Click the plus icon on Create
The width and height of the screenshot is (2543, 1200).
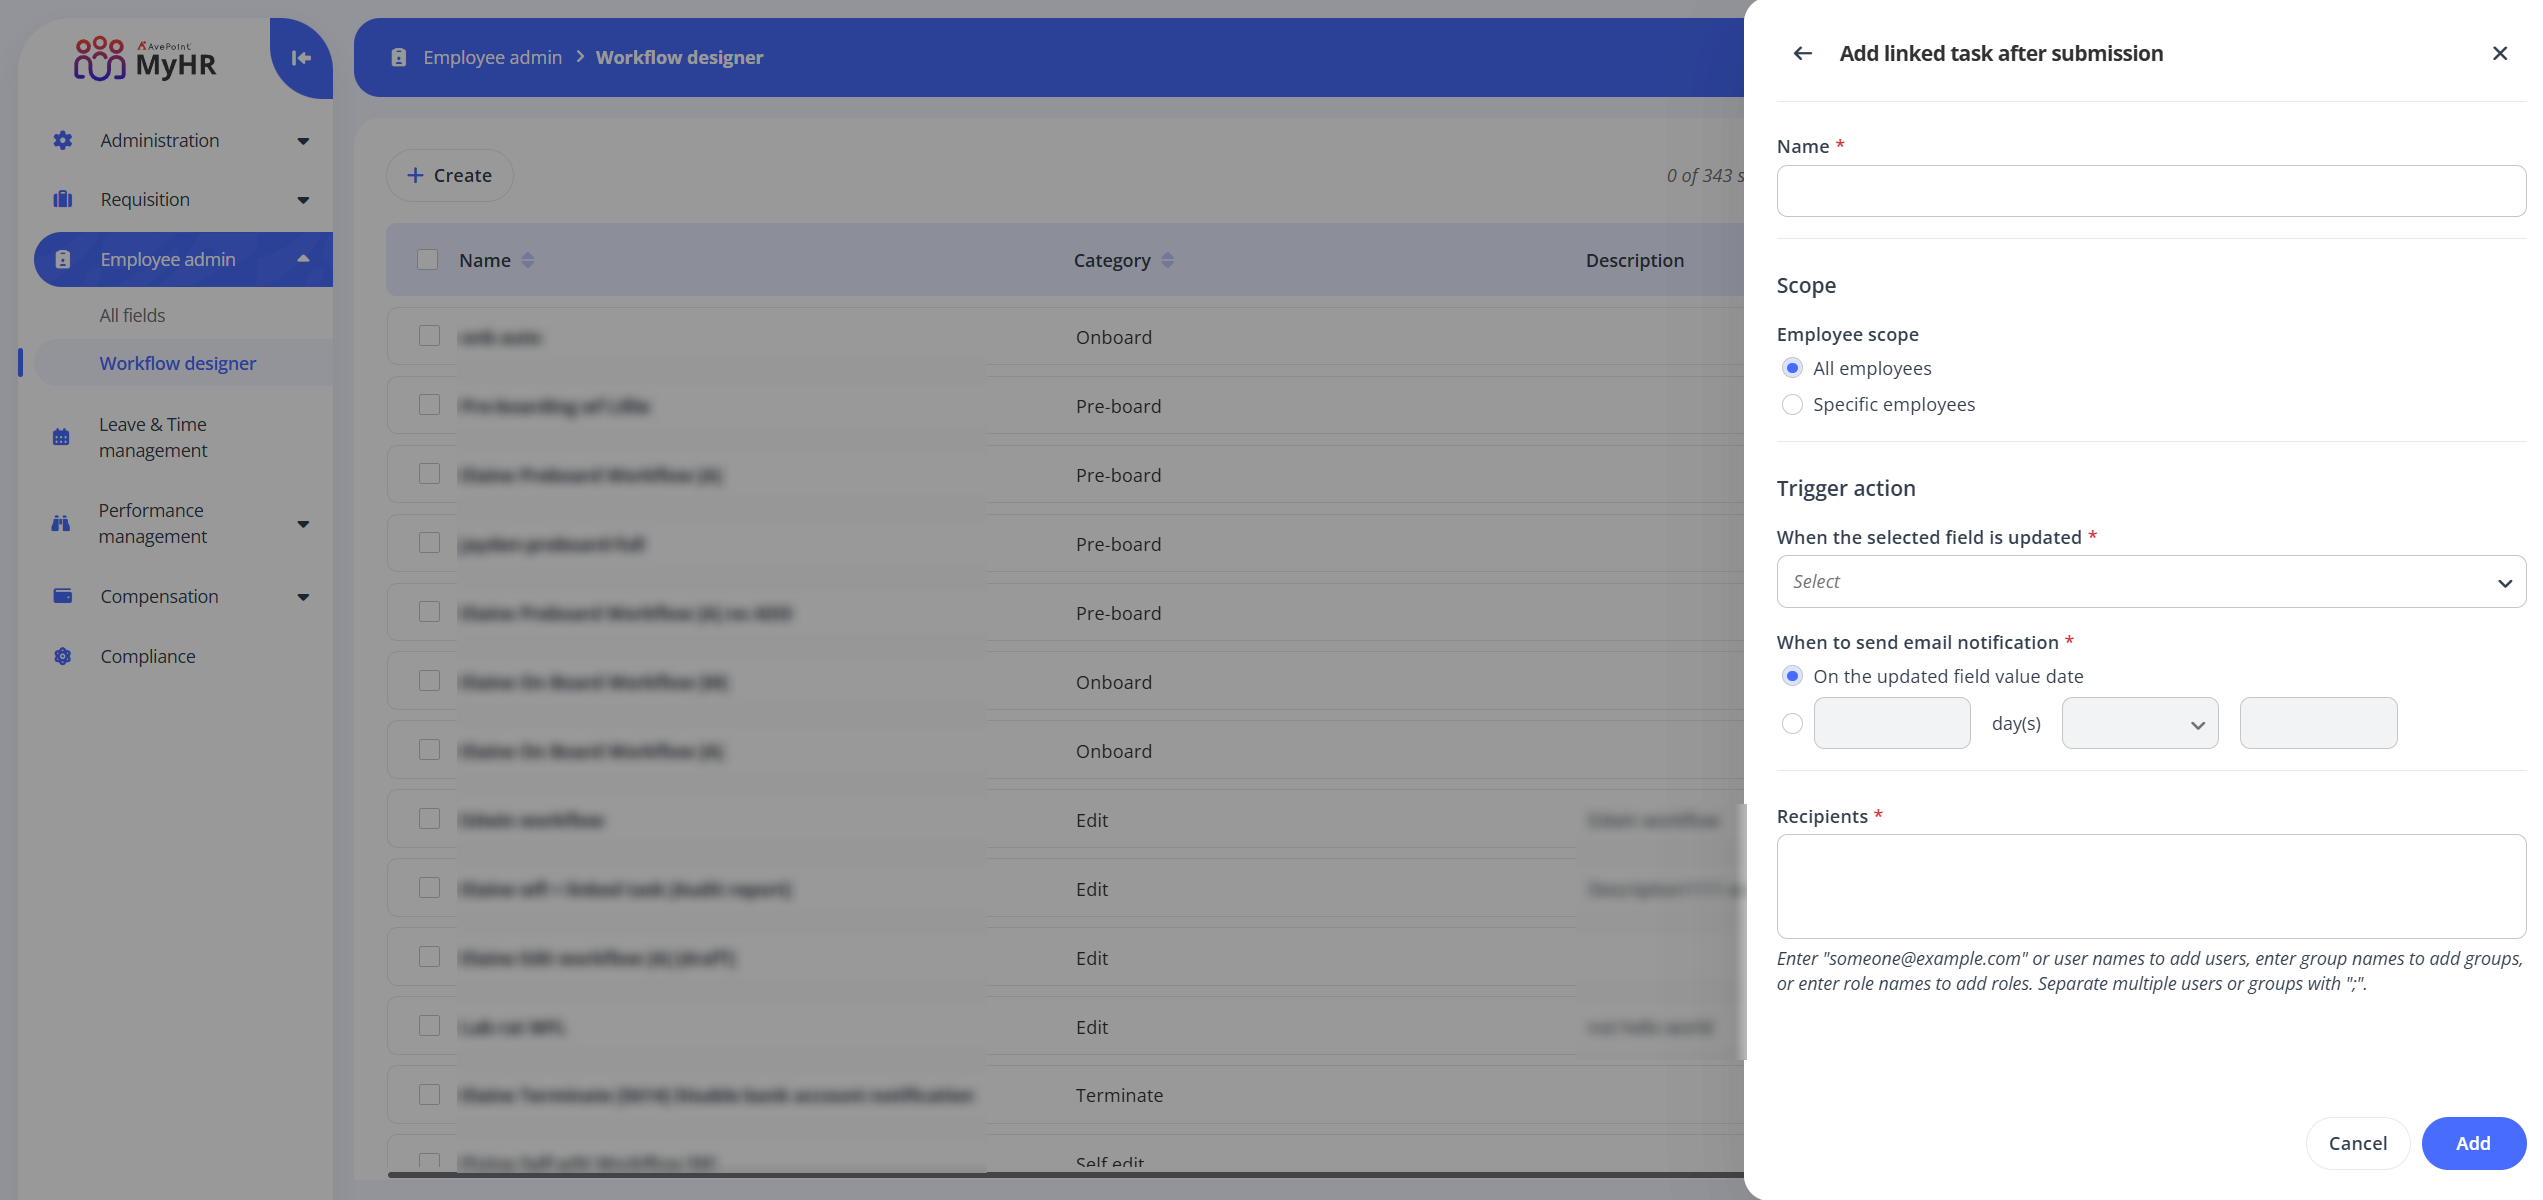pyautogui.click(x=415, y=175)
